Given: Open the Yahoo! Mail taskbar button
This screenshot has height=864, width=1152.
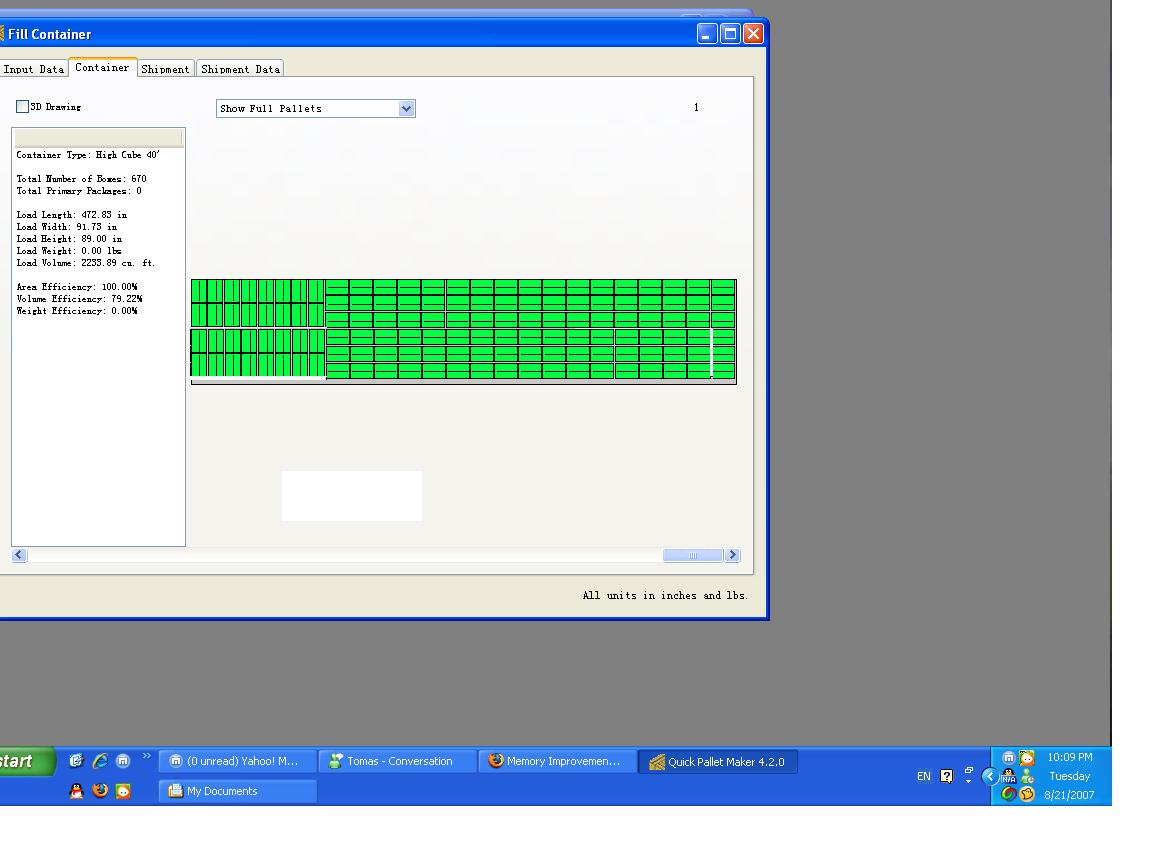Looking at the screenshot, I should coord(238,761).
